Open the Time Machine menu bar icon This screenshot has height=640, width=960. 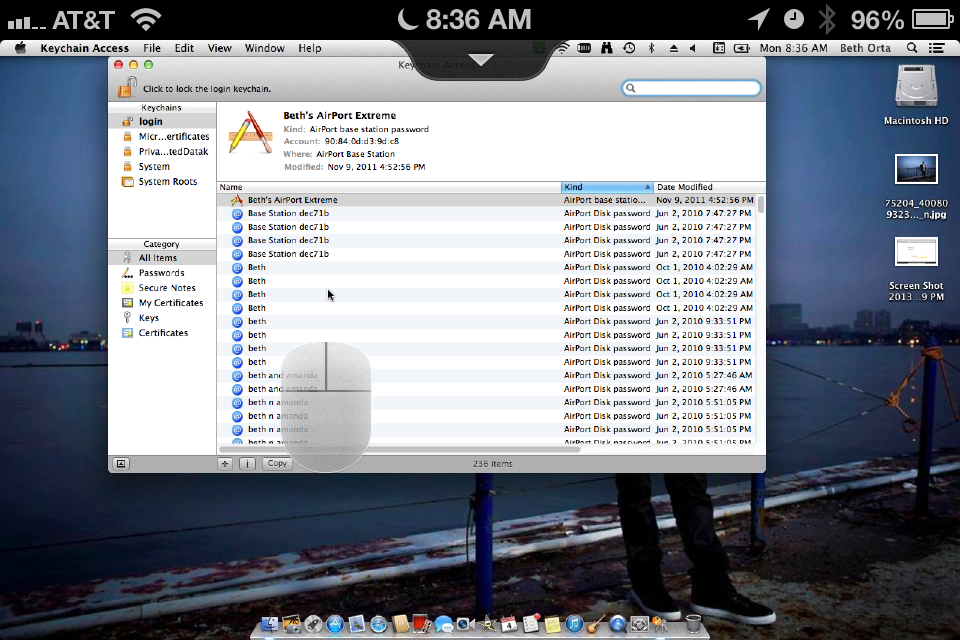point(629,48)
